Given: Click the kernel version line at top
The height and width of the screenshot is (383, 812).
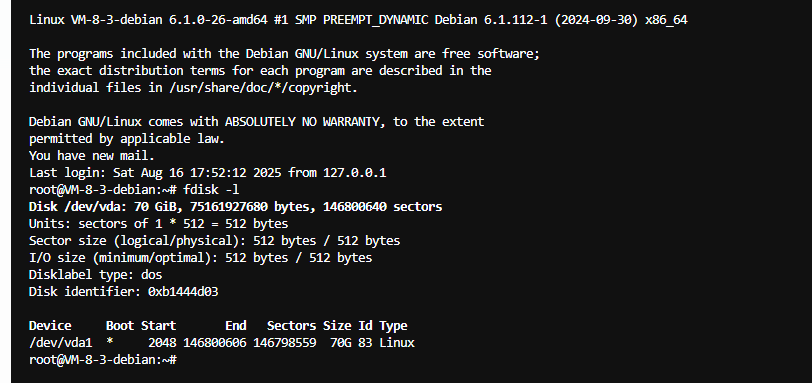Looking at the screenshot, I should 358,20.
